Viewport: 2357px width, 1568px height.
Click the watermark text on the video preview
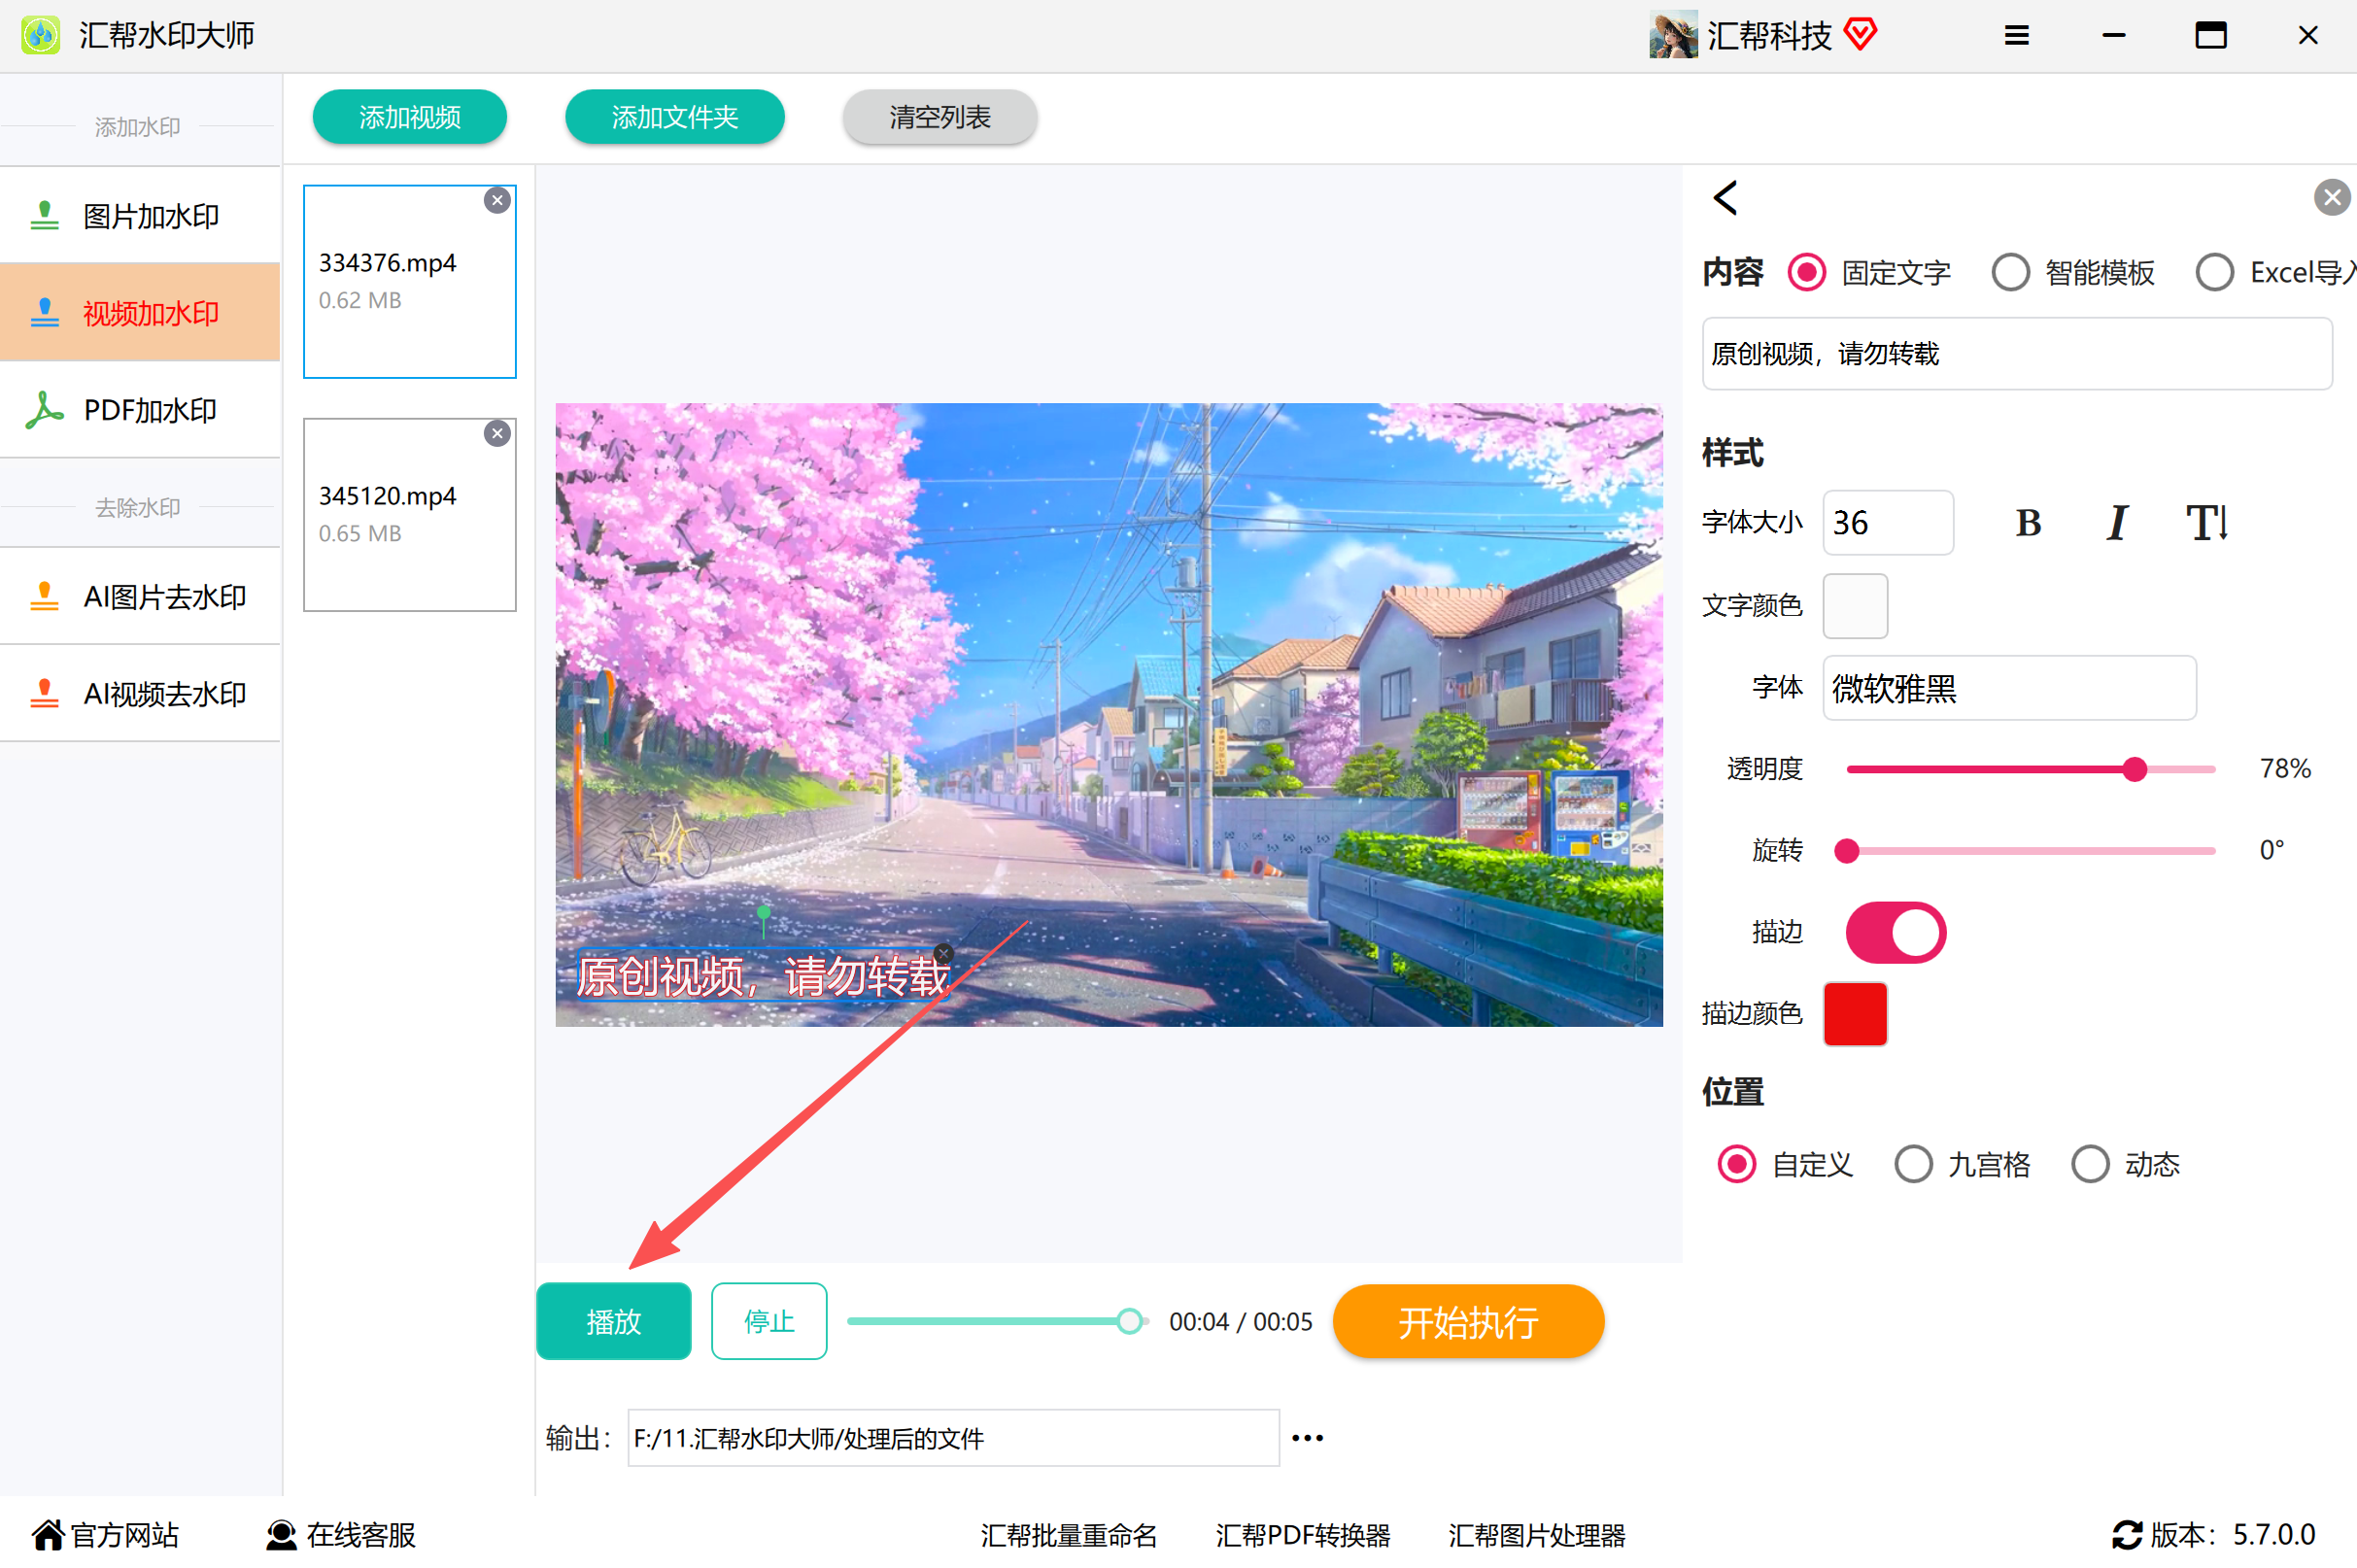(762, 977)
